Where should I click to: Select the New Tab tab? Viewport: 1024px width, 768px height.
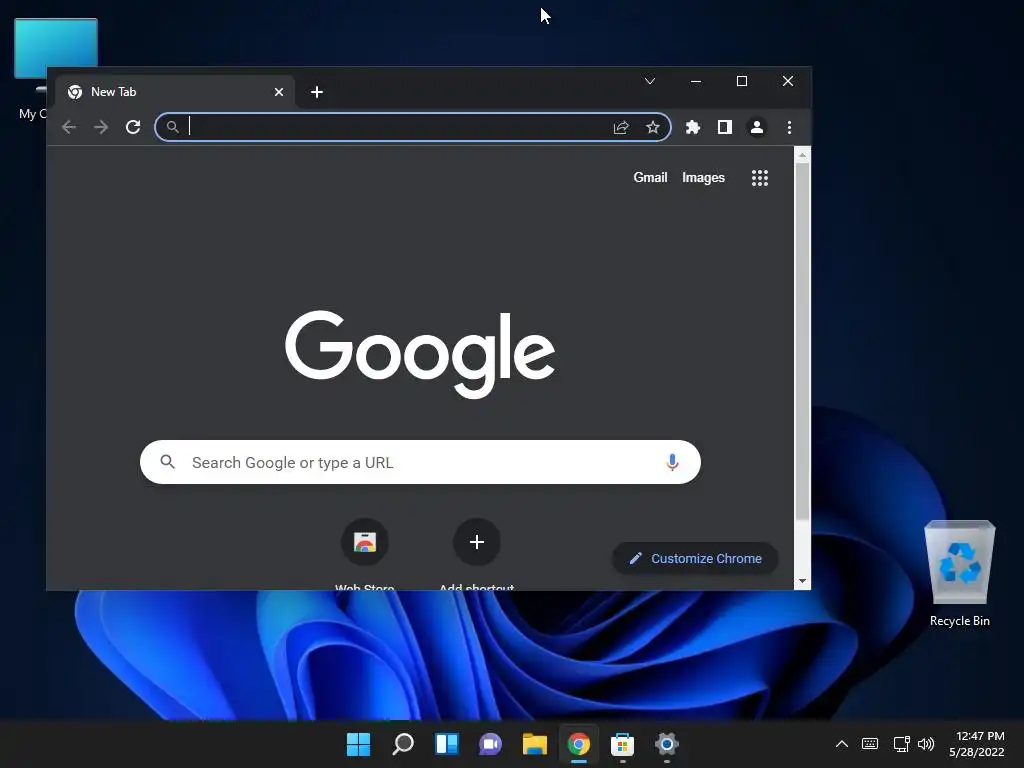point(174,92)
